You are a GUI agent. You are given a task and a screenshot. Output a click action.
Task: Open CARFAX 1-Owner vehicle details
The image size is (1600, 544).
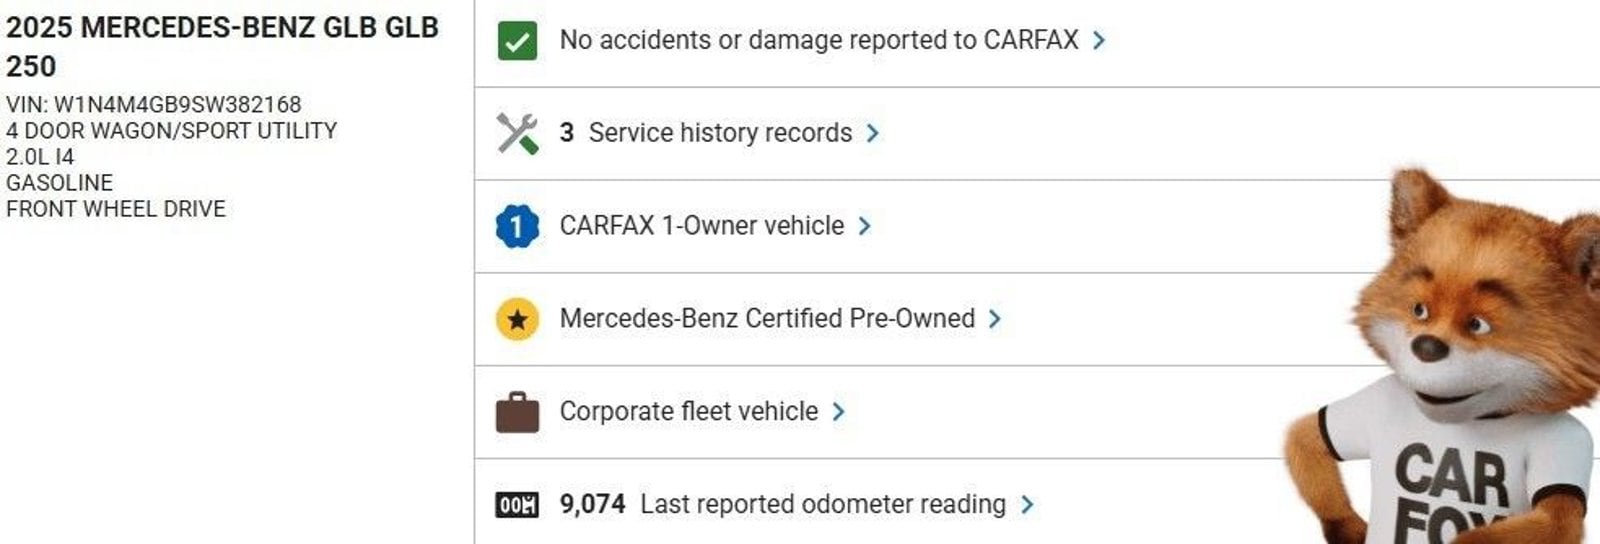click(x=701, y=226)
